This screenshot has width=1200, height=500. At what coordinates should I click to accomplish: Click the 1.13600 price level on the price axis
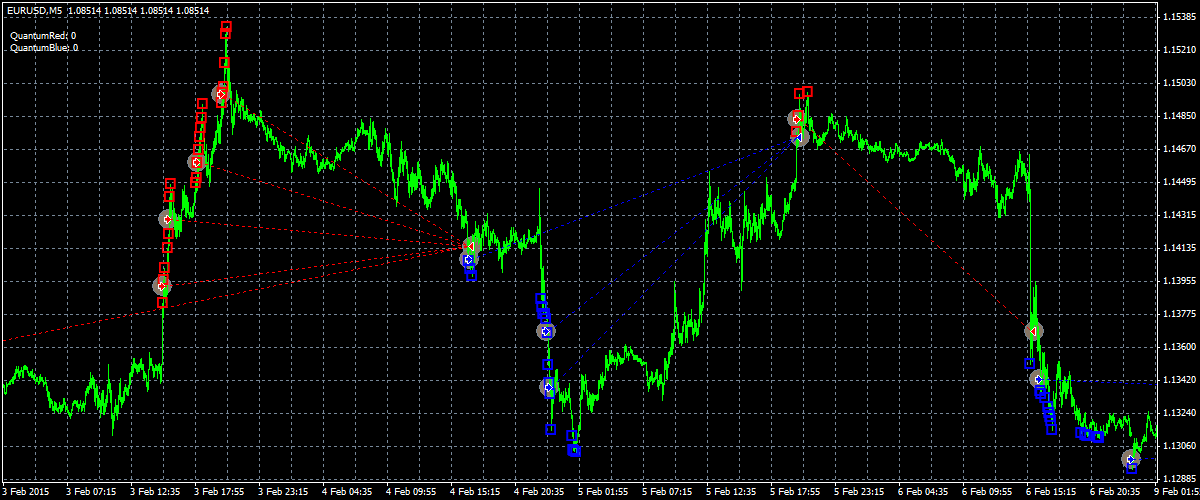tap(1177, 347)
